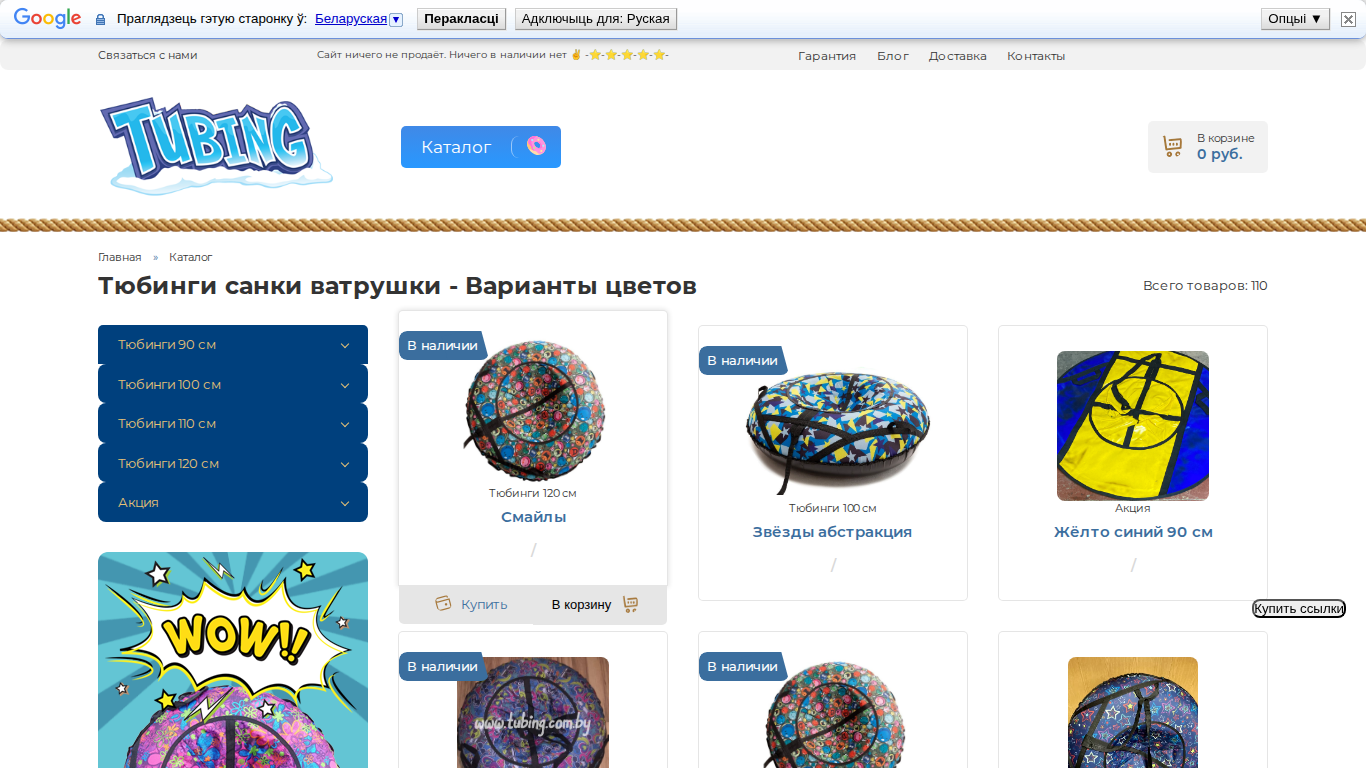Open the cart total 0 руб.
This screenshot has height=768, width=1366.
pos(1220,154)
